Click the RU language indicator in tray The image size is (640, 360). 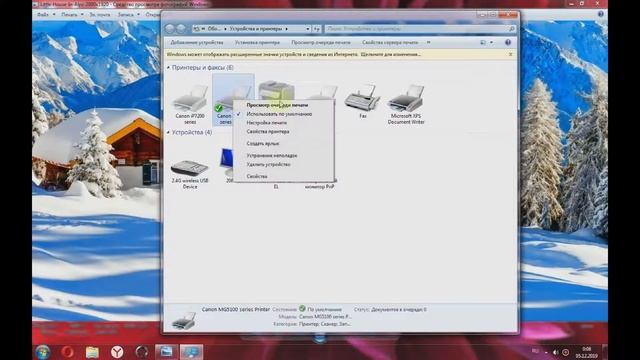point(535,351)
